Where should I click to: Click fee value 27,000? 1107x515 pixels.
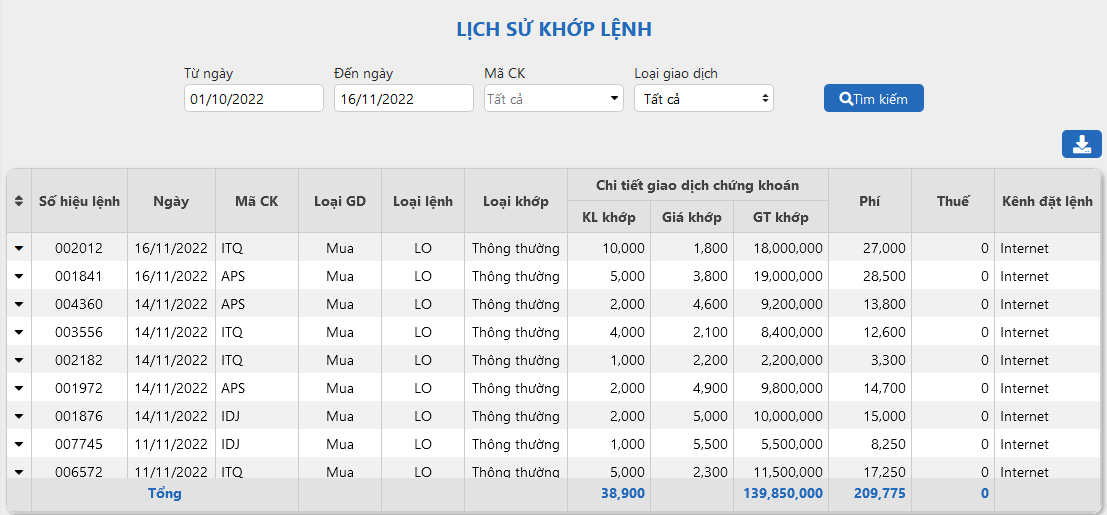[x=884, y=248]
